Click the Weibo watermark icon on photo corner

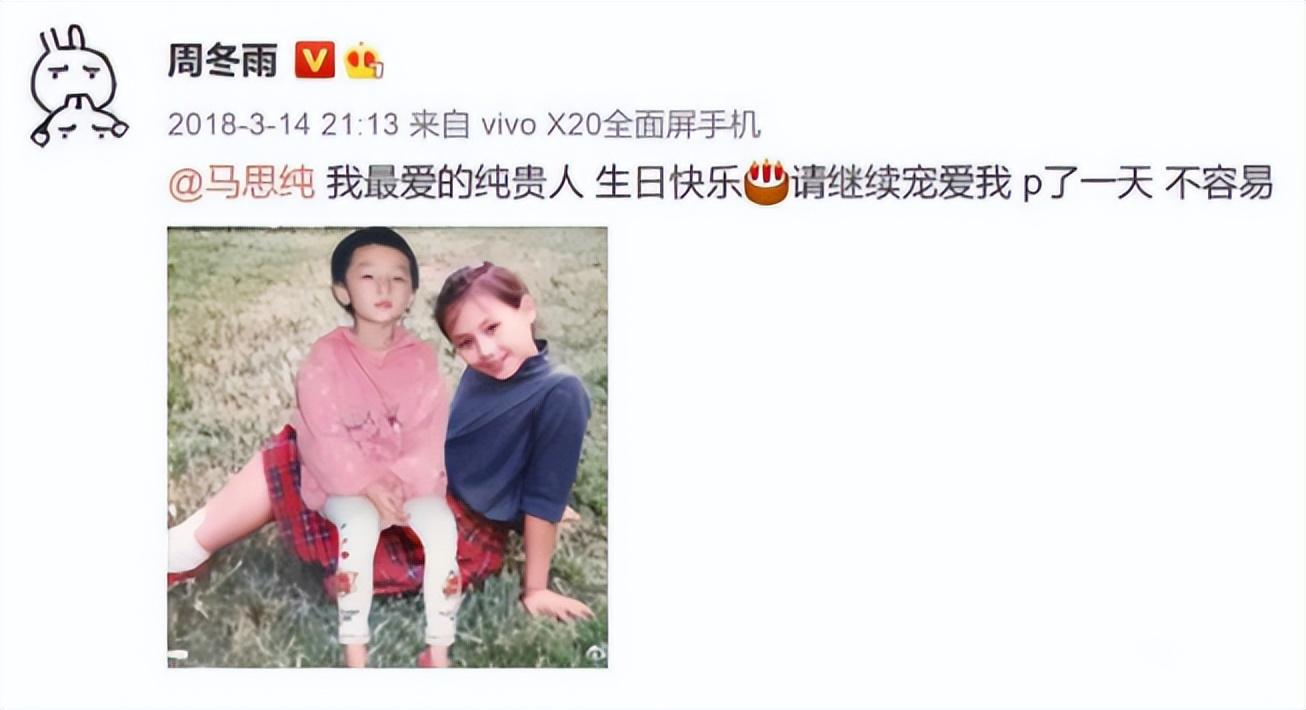tap(595, 652)
